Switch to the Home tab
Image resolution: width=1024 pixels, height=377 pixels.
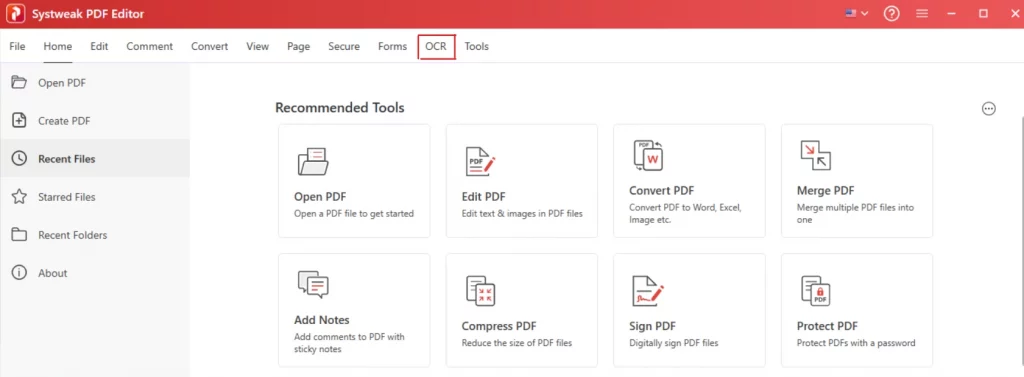point(57,46)
